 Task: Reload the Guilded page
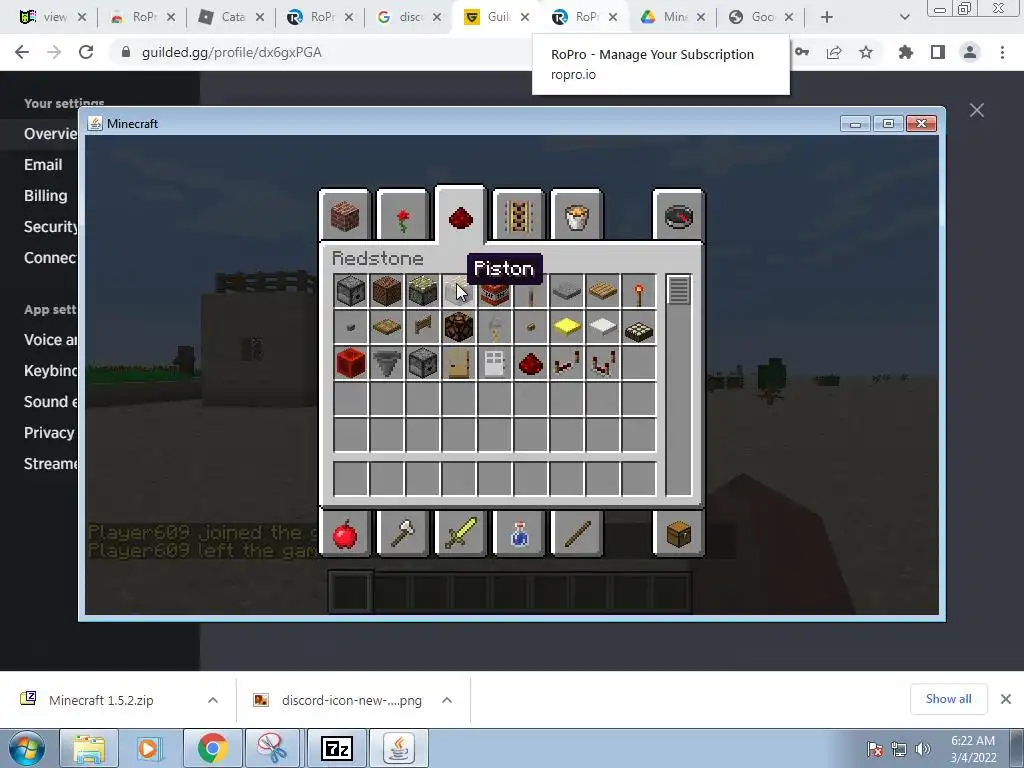point(86,52)
